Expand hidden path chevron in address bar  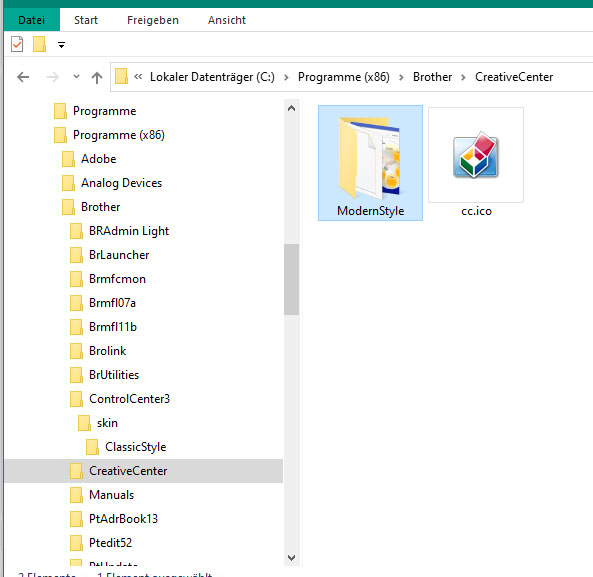click(x=138, y=77)
